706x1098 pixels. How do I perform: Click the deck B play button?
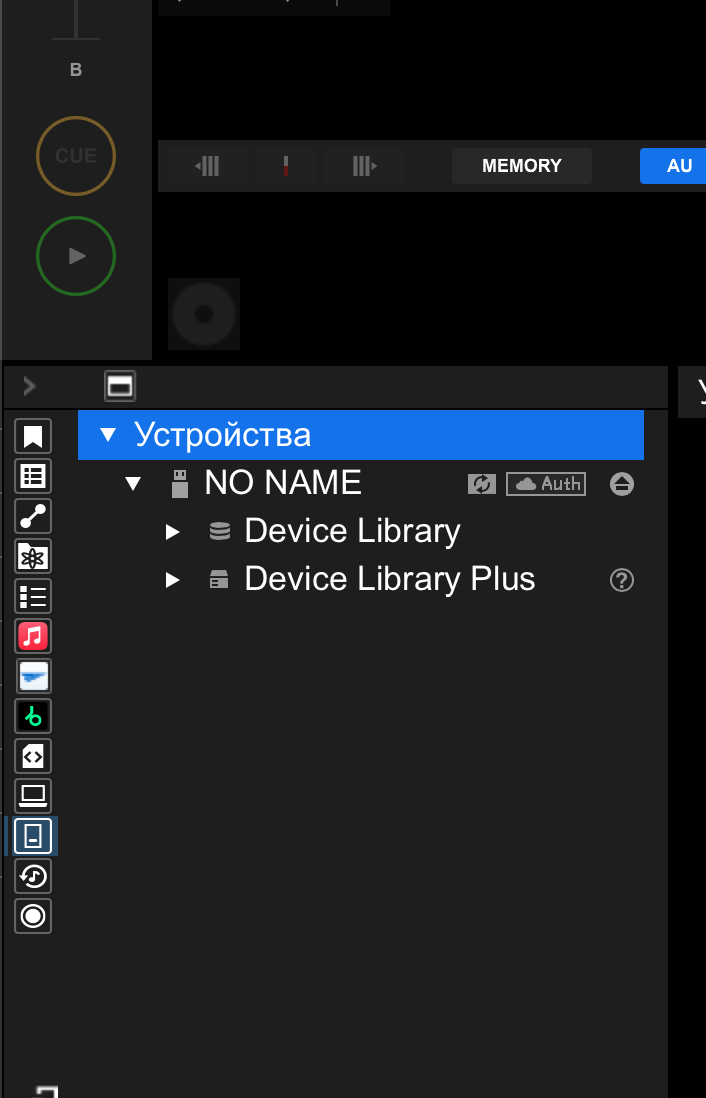click(x=76, y=256)
